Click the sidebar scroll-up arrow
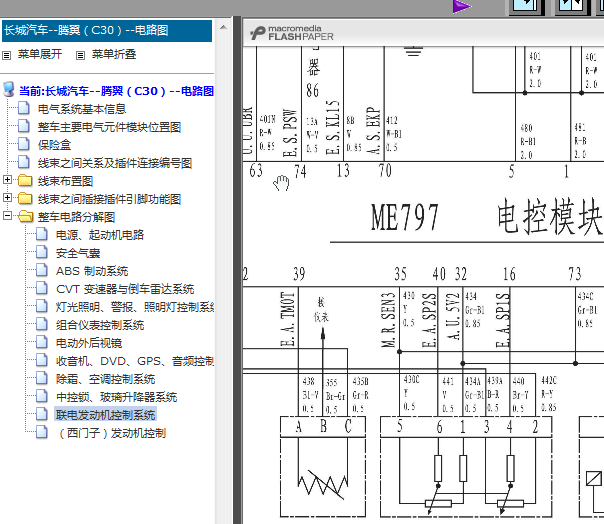Image resolution: width=604 pixels, height=524 pixels. coord(223,27)
